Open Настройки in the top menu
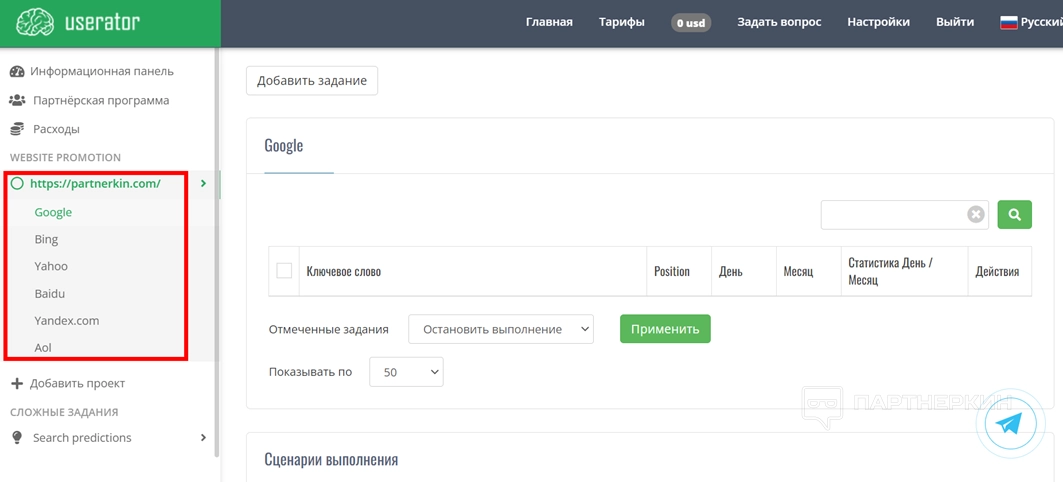The width and height of the screenshot is (1063, 482). coord(879,22)
